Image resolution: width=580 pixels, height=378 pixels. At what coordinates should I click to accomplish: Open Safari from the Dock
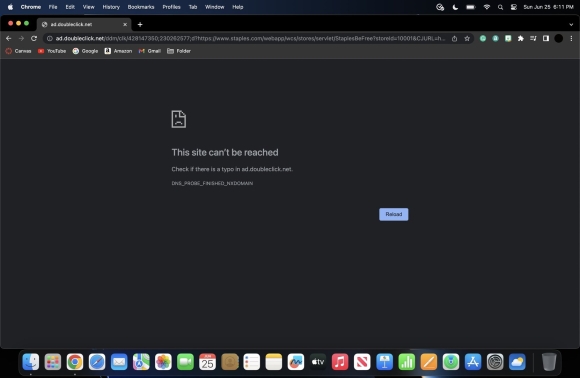tap(97, 362)
